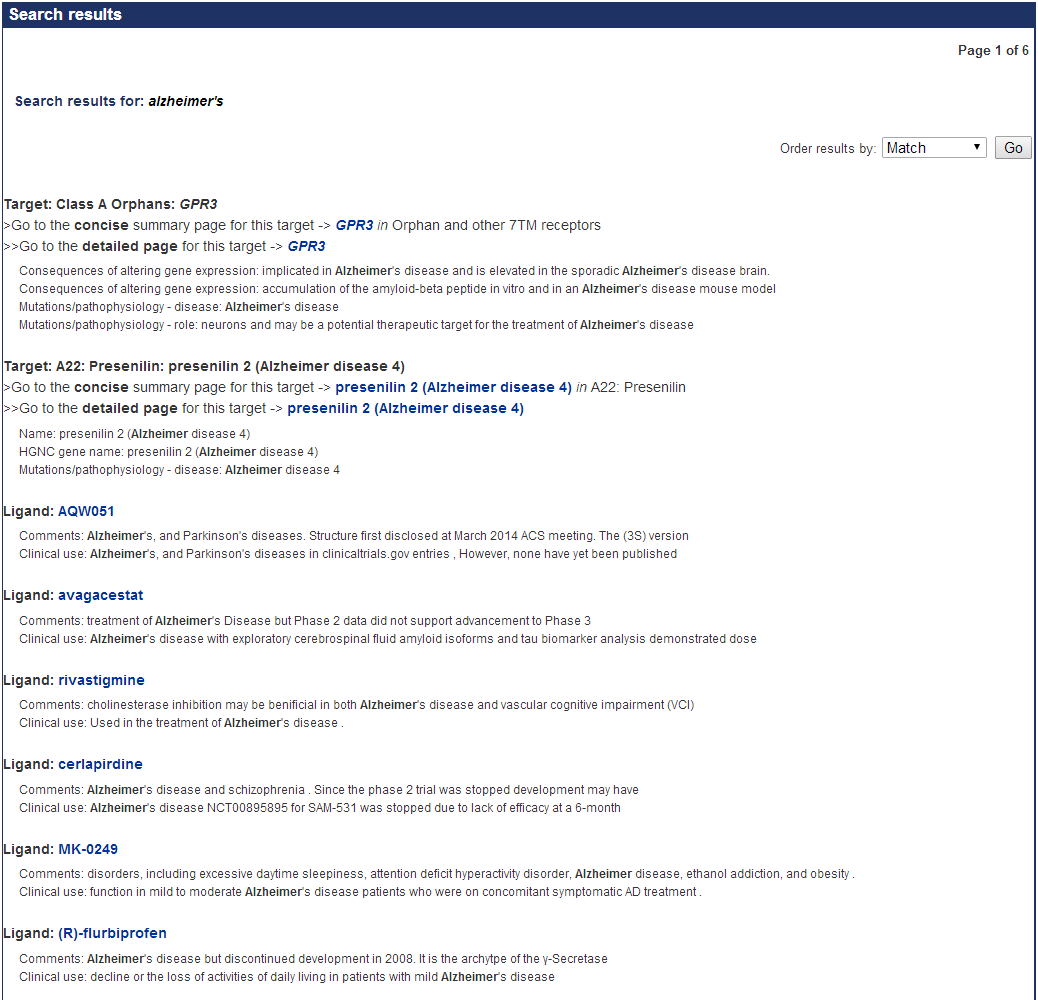Go to the cerlapirdine ligand page
Image resolution: width=1038 pixels, height=1000 pixels.
click(x=100, y=764)
